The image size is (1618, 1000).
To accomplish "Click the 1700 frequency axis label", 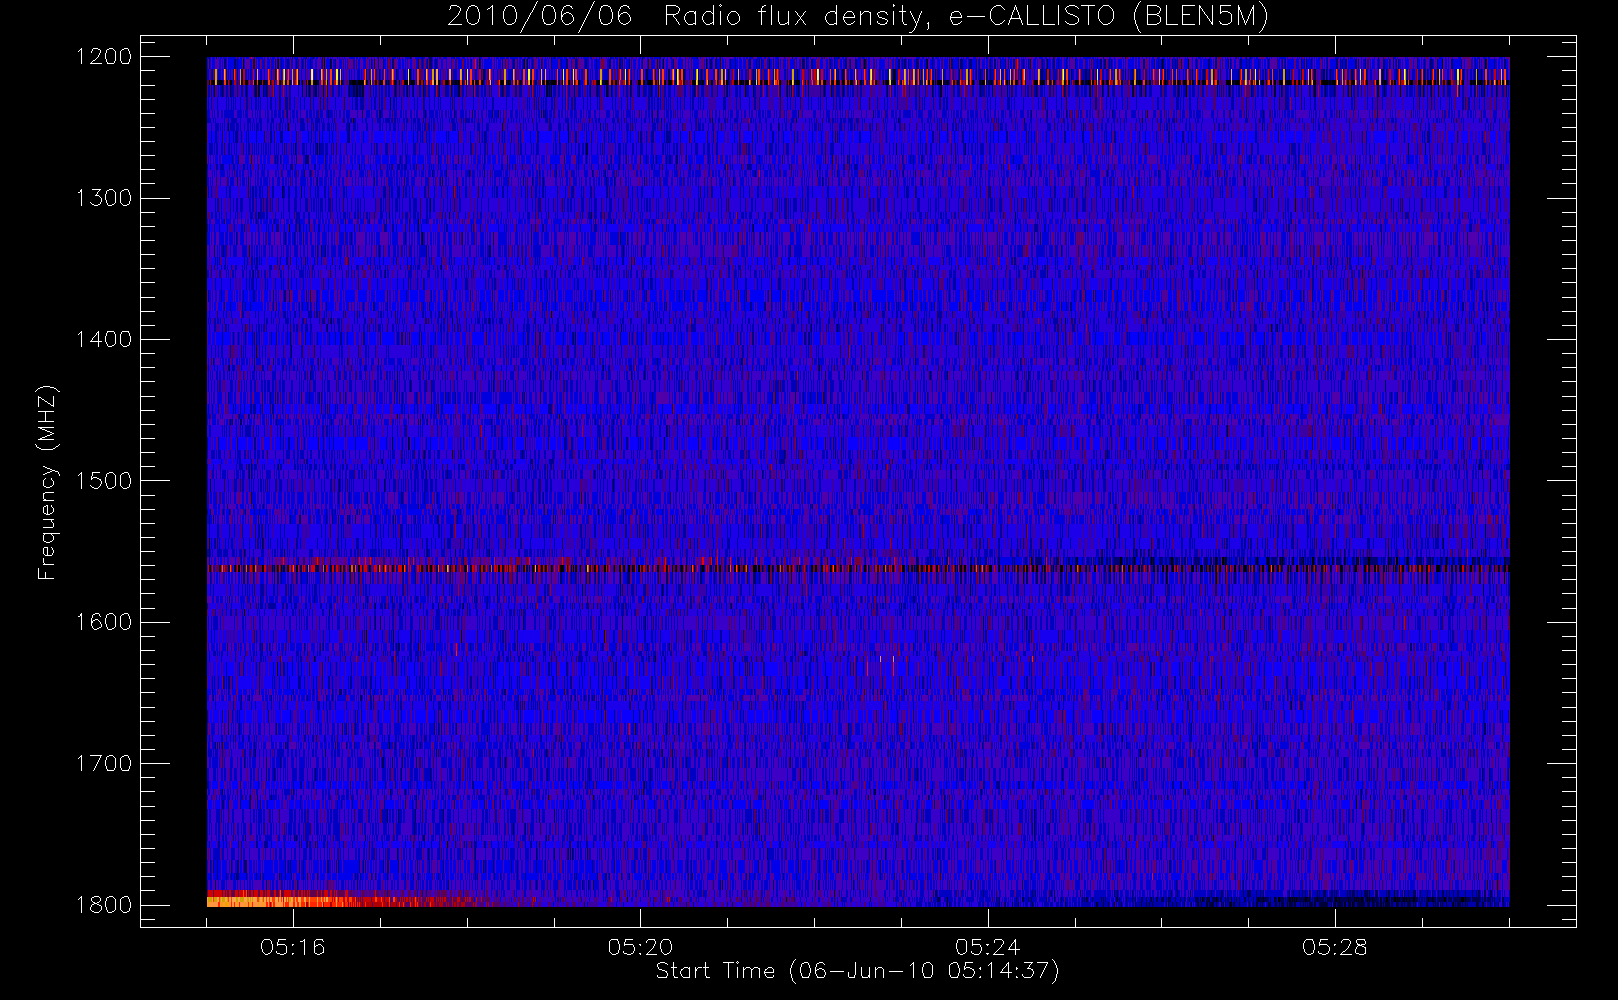I will click(x=104, y=763).
